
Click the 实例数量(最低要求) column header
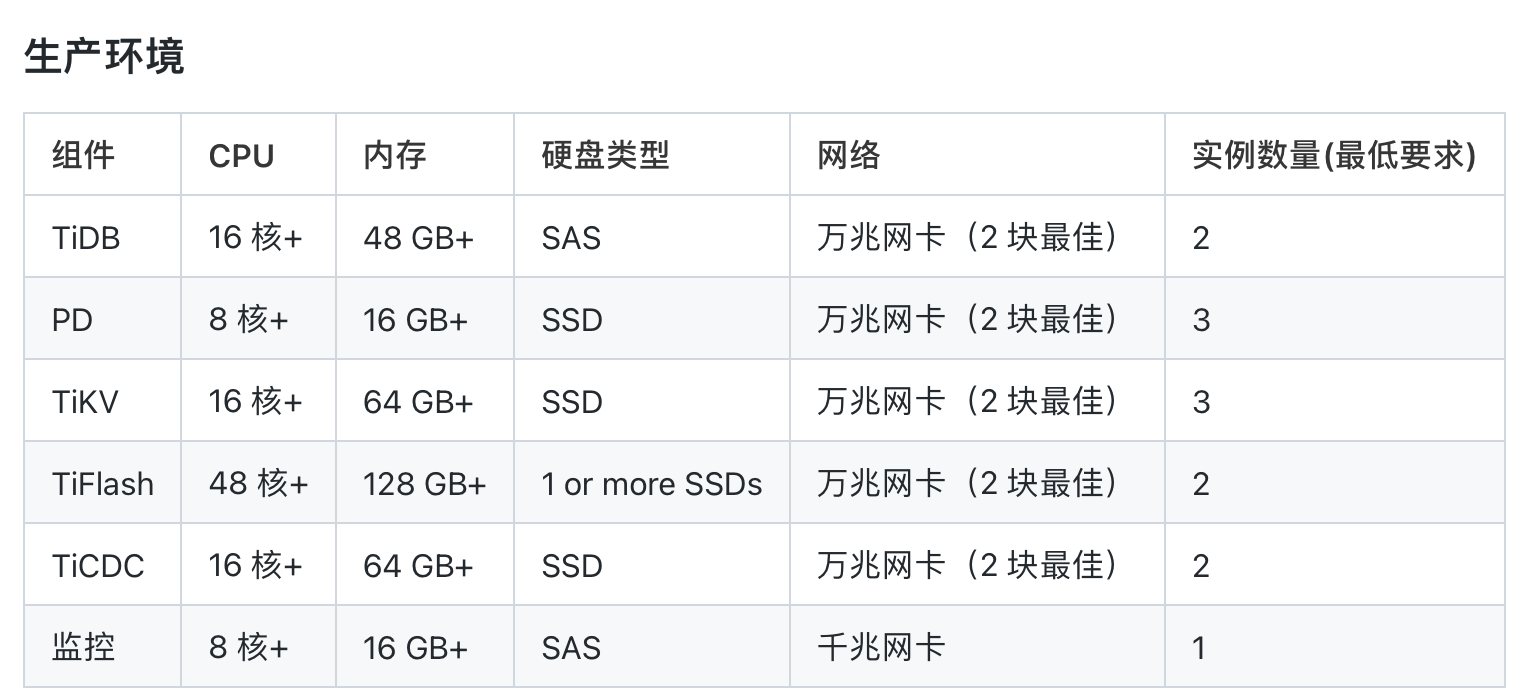1333,155
